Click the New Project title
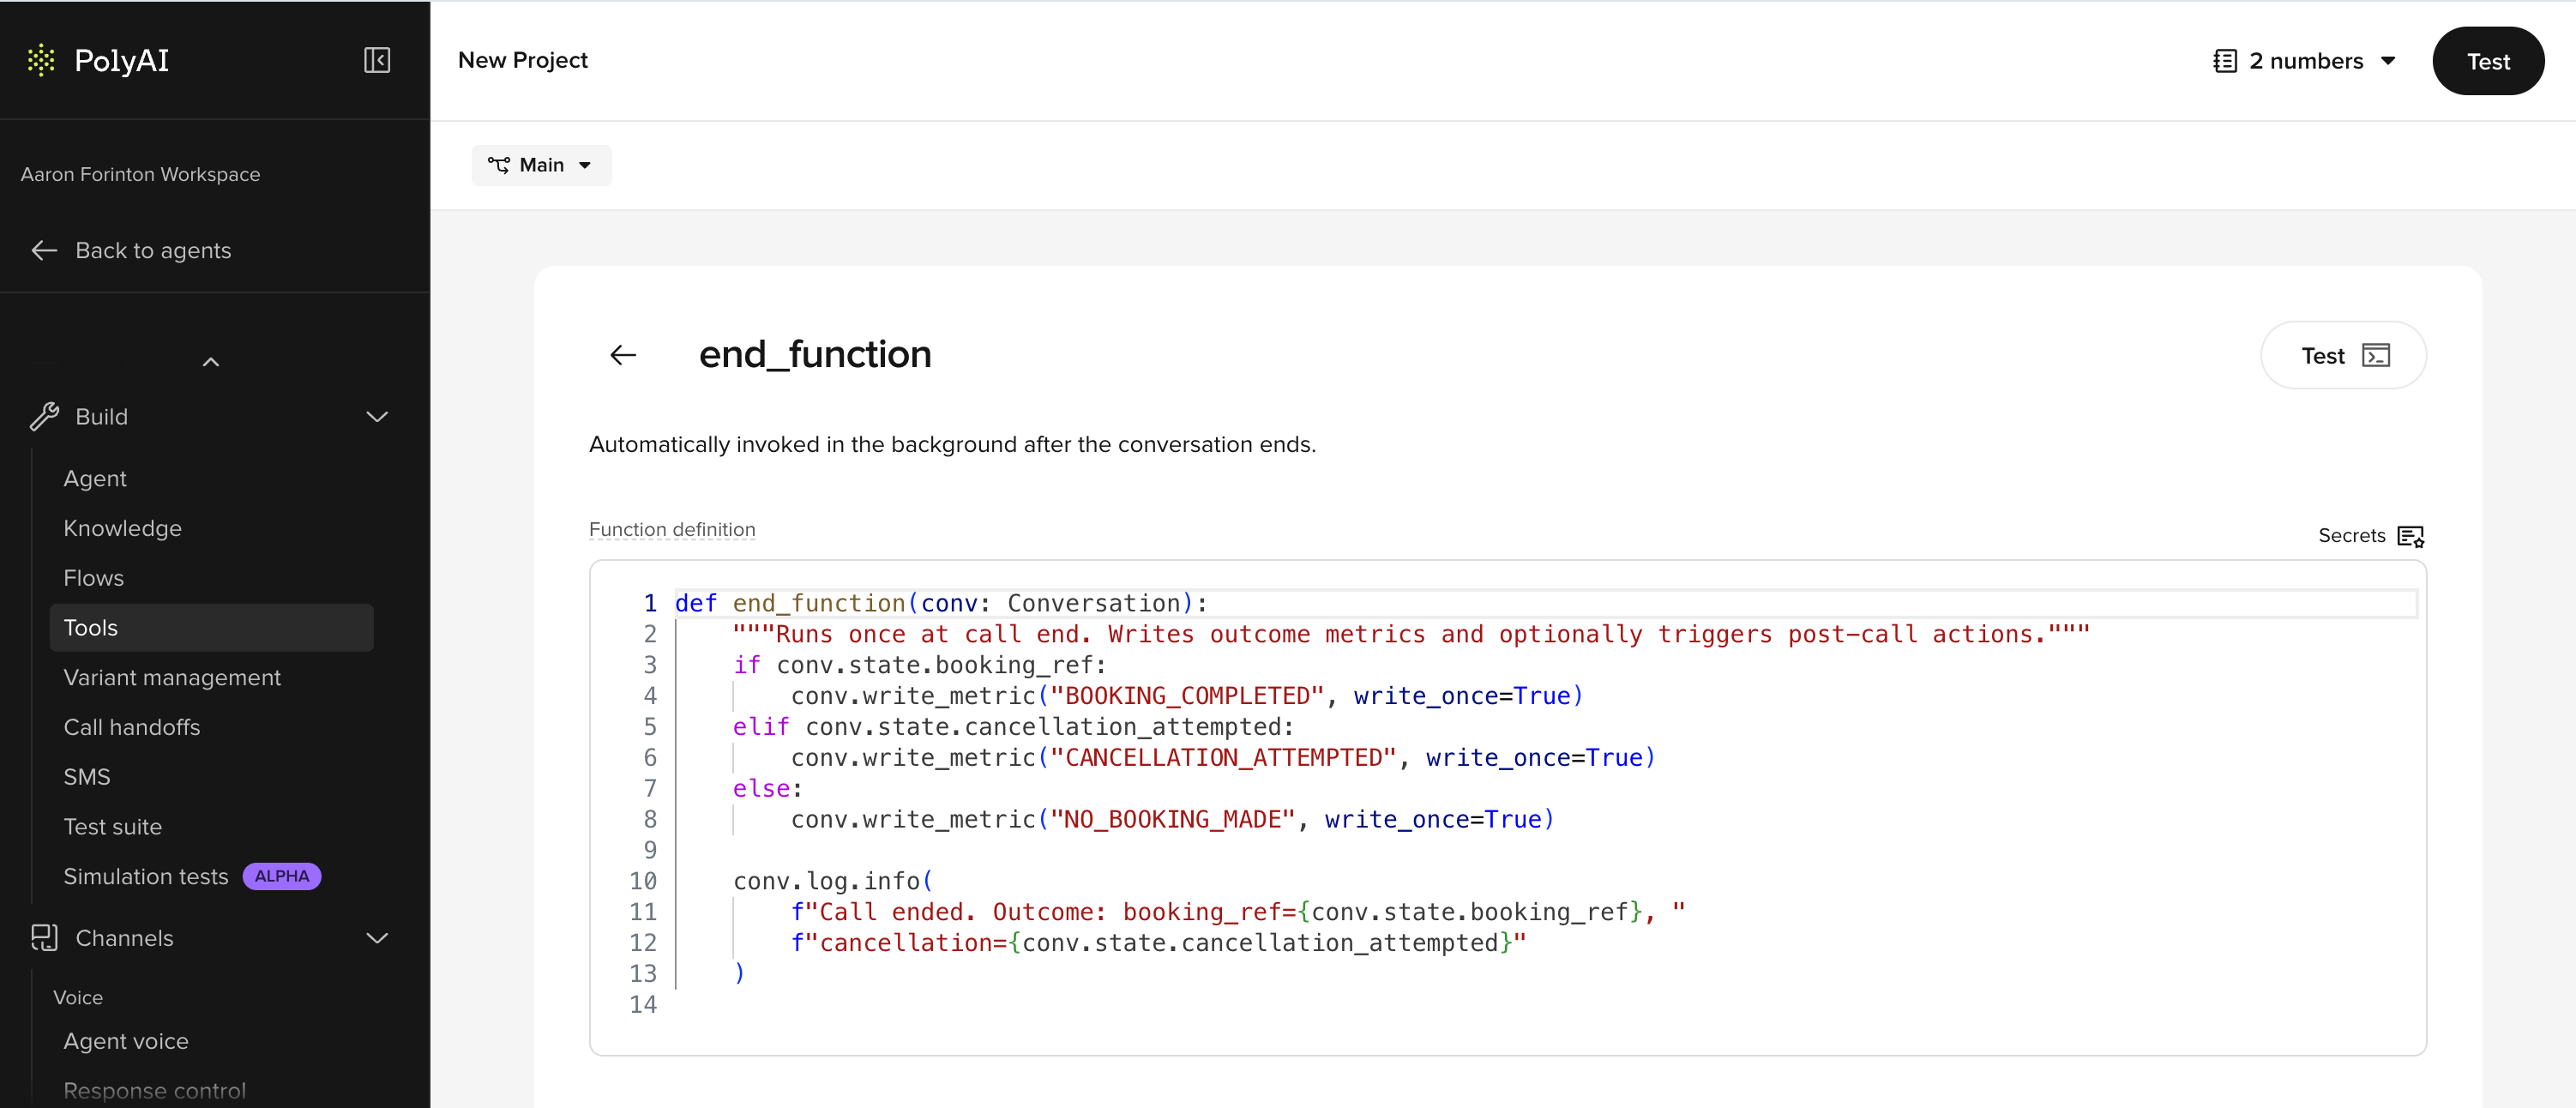The image size is (2576, 1108). [522, 60]
